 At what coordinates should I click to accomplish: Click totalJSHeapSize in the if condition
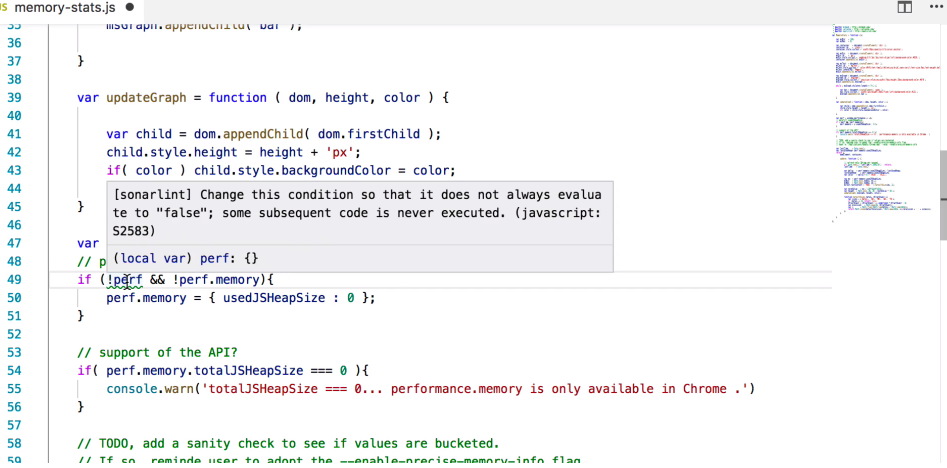[x=251, y=370]
